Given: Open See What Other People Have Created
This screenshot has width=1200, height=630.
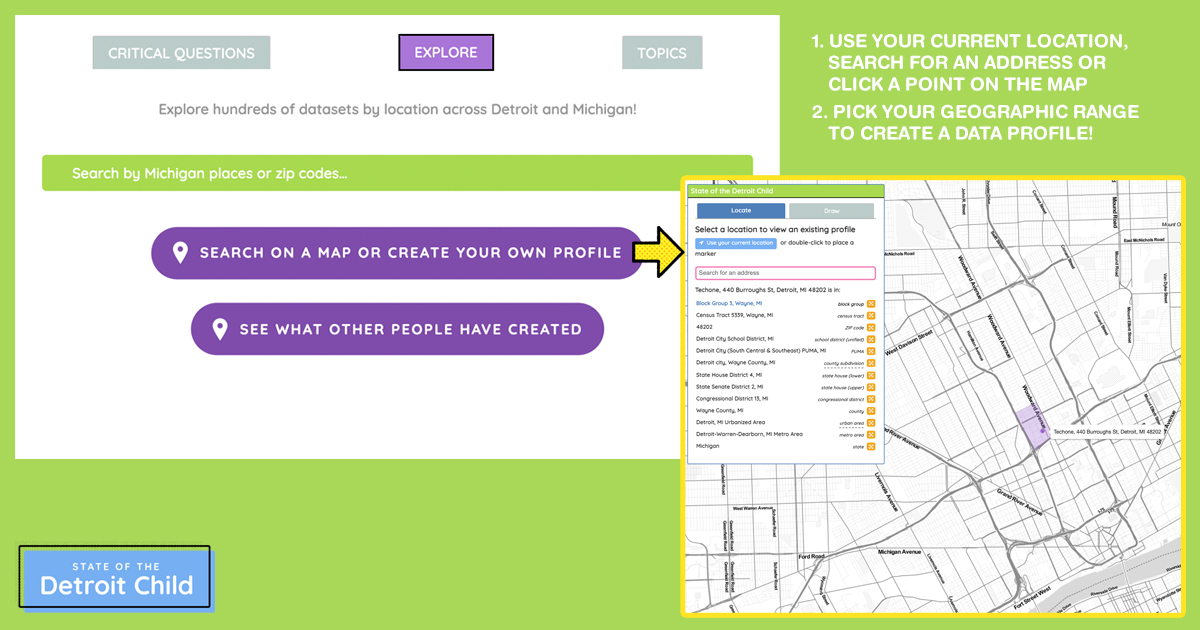Looking at the screenshot, I should [397, 329].
